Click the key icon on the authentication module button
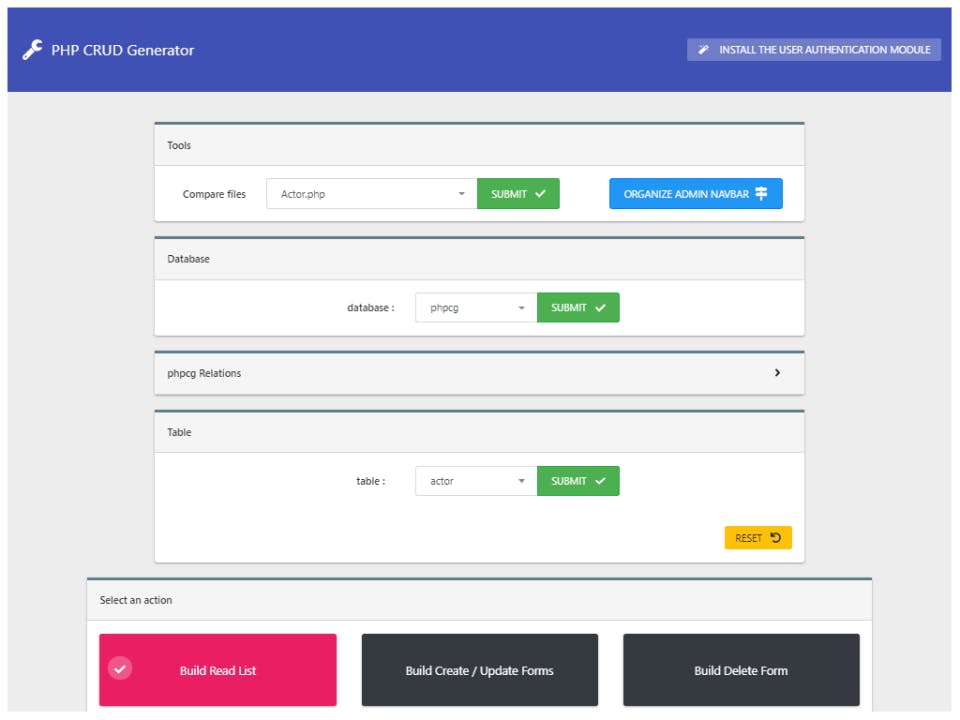960x720 pixels. click(703, 49)
